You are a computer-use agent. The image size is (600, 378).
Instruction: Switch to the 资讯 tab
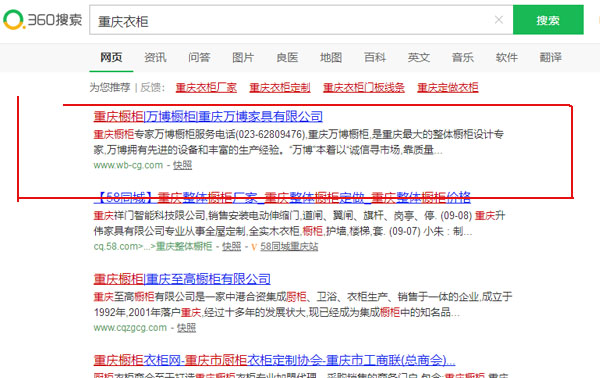[155, 57]
